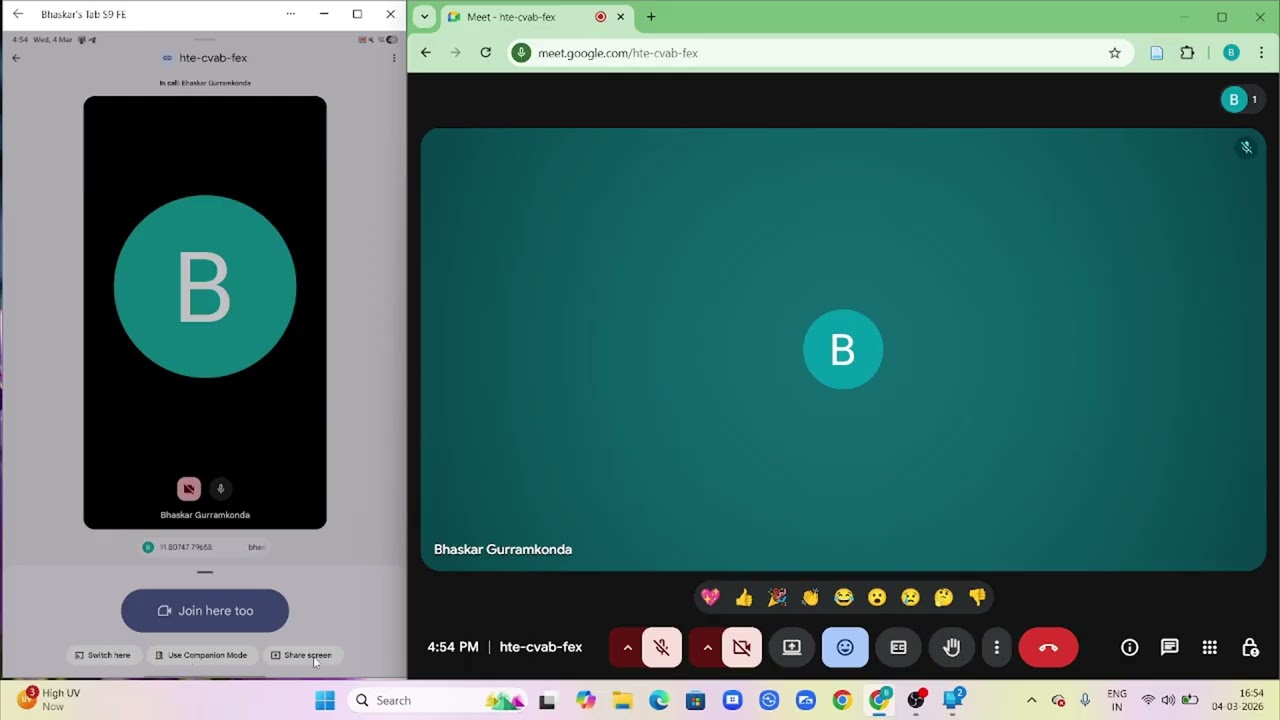The width and height of the screenshot is (1280, 720).
Task: Expand audio settings arrow beside microphone
Action: click(x=627, y=647)
